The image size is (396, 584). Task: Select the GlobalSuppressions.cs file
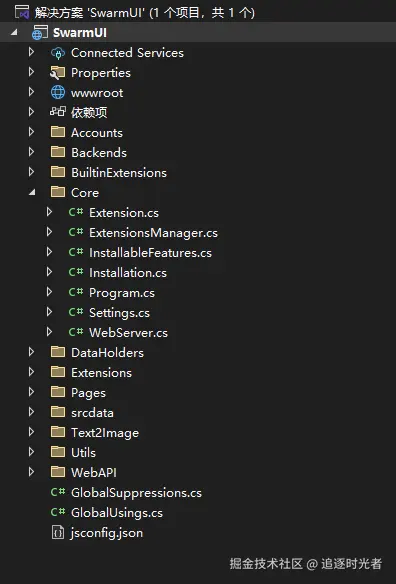pos(136,493)
